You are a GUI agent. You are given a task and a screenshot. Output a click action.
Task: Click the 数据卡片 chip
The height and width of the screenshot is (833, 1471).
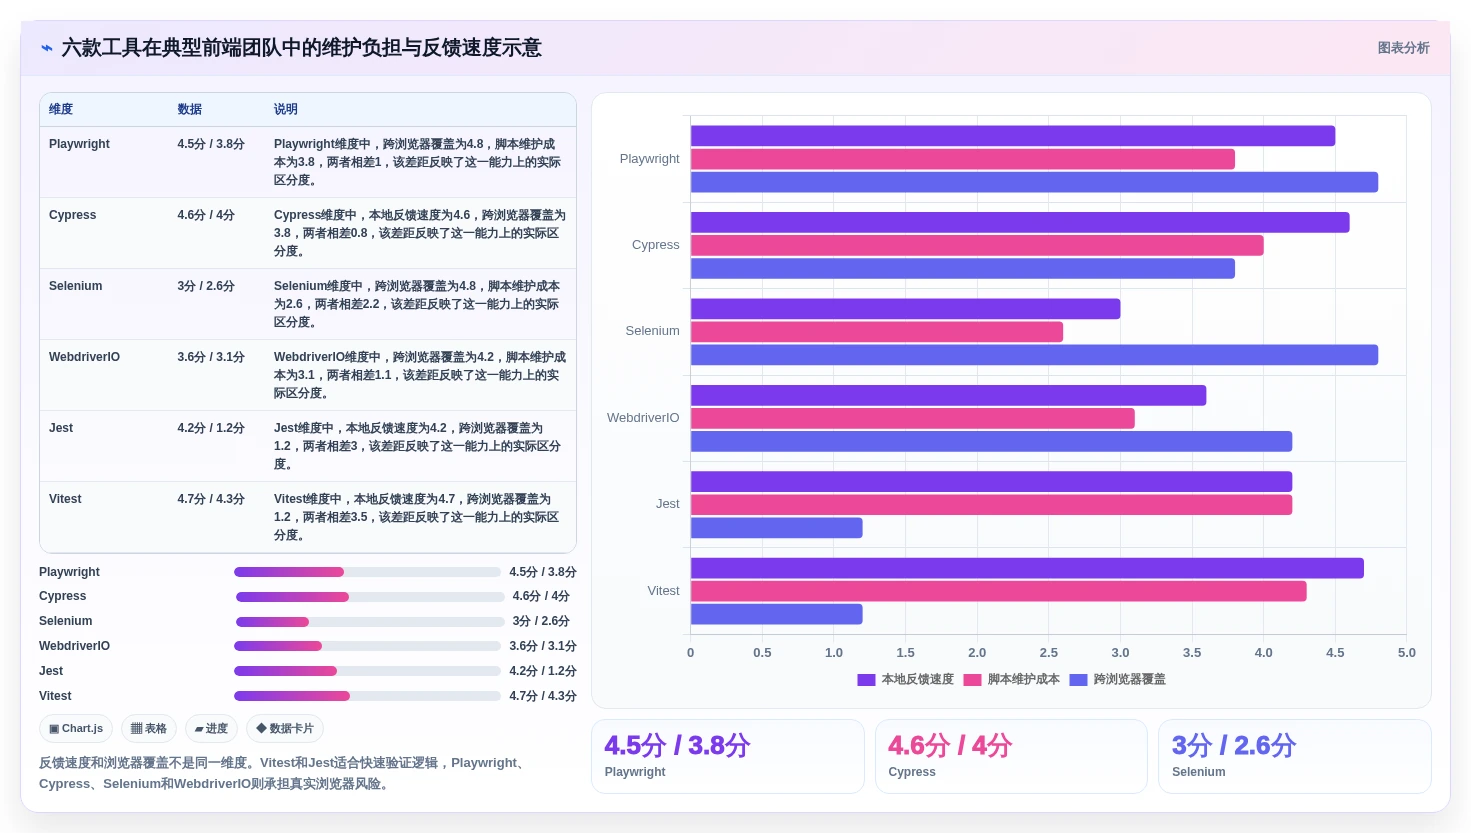click(285, 728)
